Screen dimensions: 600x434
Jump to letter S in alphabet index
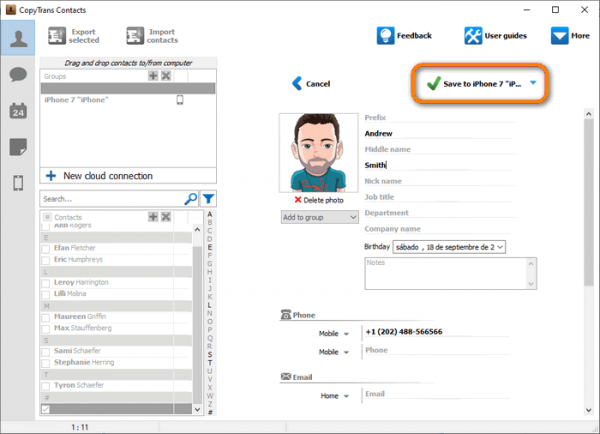coord(208,352)
